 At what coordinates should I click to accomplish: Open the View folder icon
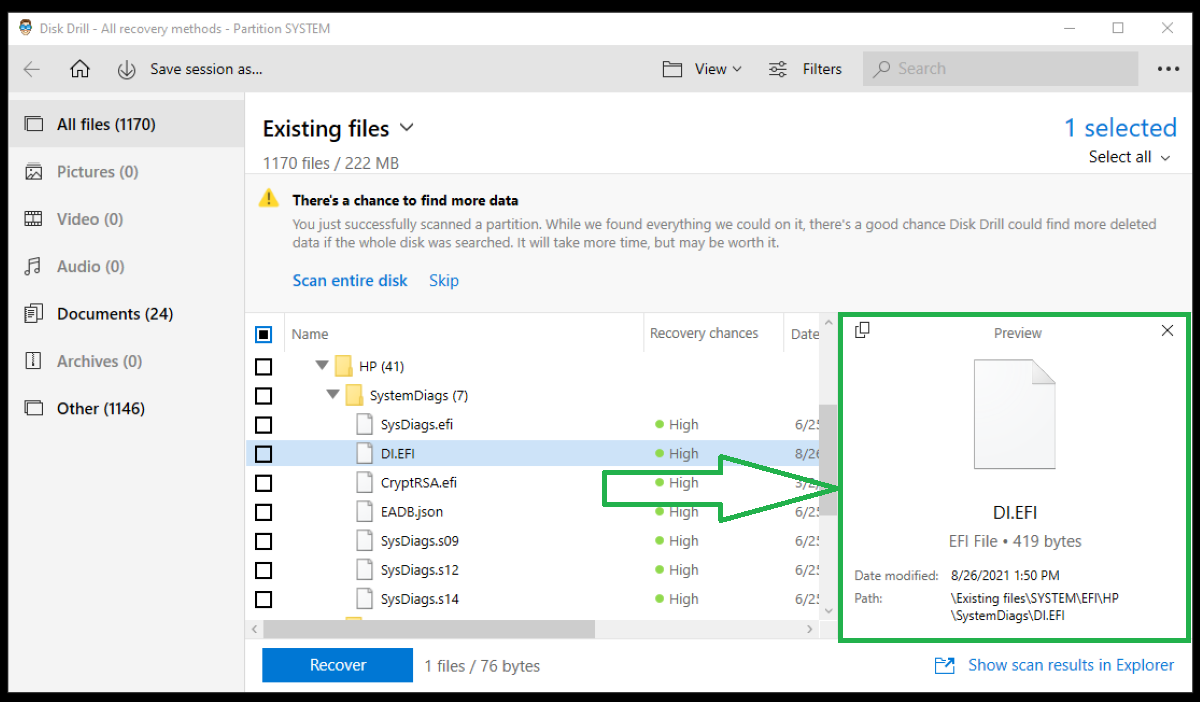(672, 69)
